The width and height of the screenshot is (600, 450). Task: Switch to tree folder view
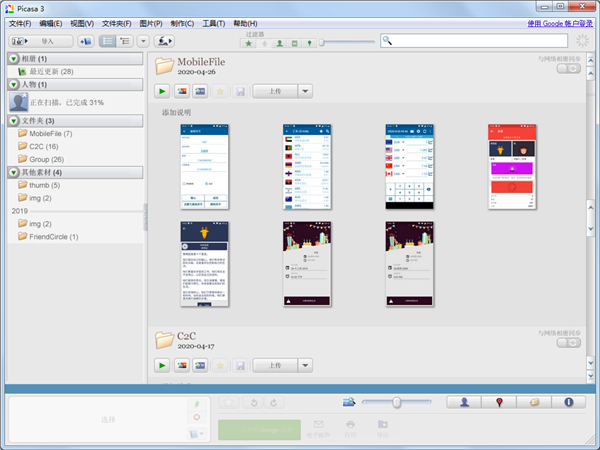pyautogui.click(x=127, y=41)
